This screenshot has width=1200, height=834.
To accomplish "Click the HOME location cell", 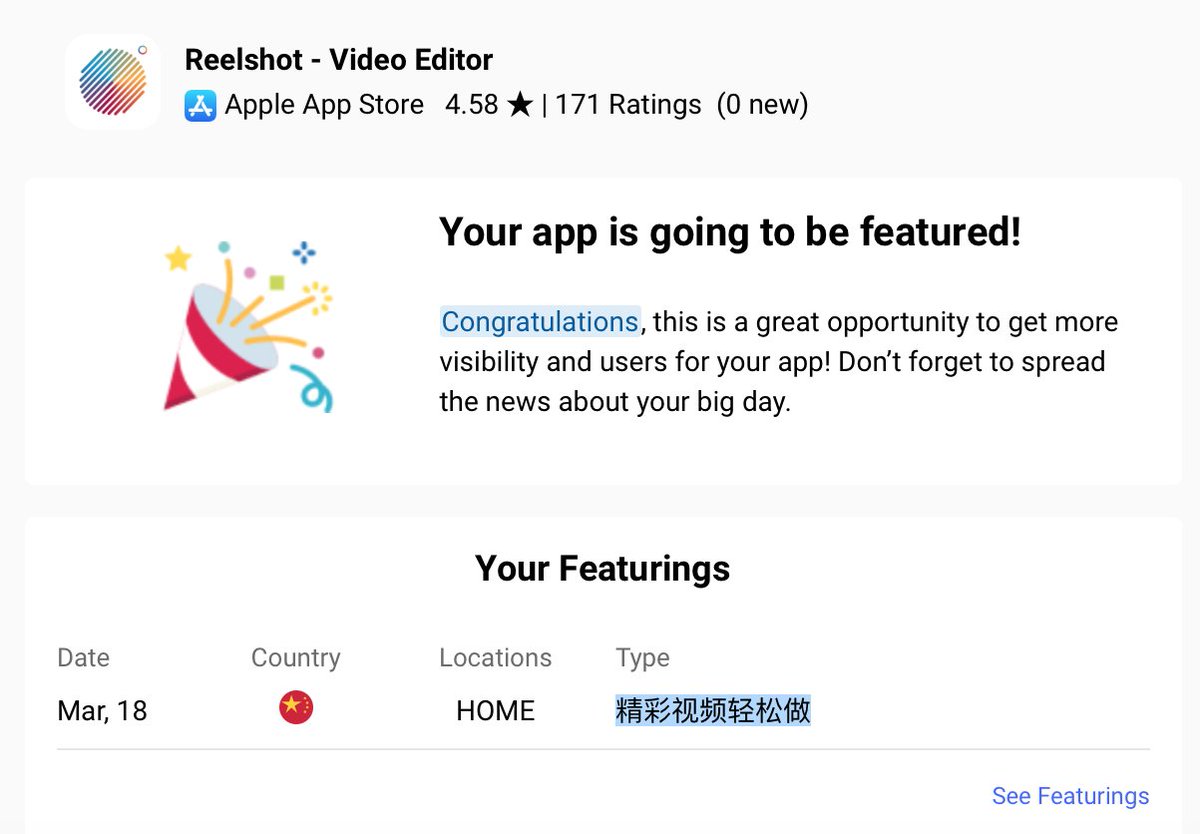I will click(x=496, y=711).
